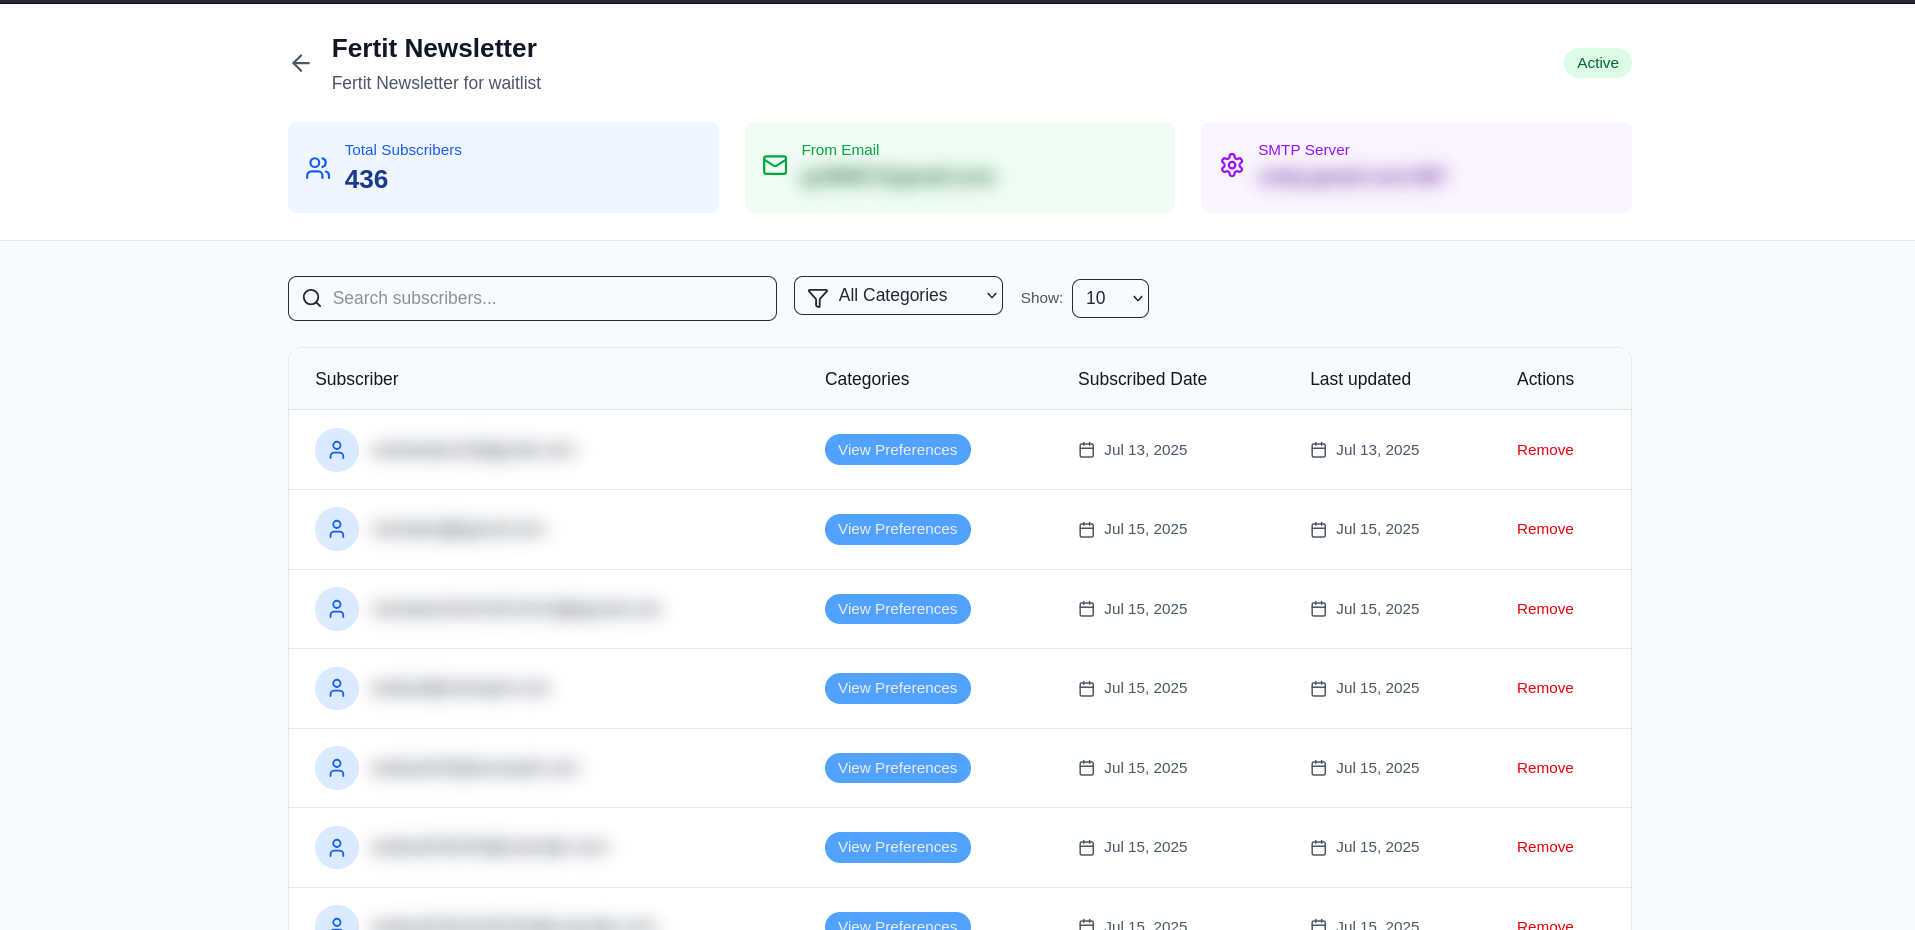Click the 'Show:' label
Image resolution: width=1915 pixels, height=930 pixels.
pos(1042,298)
